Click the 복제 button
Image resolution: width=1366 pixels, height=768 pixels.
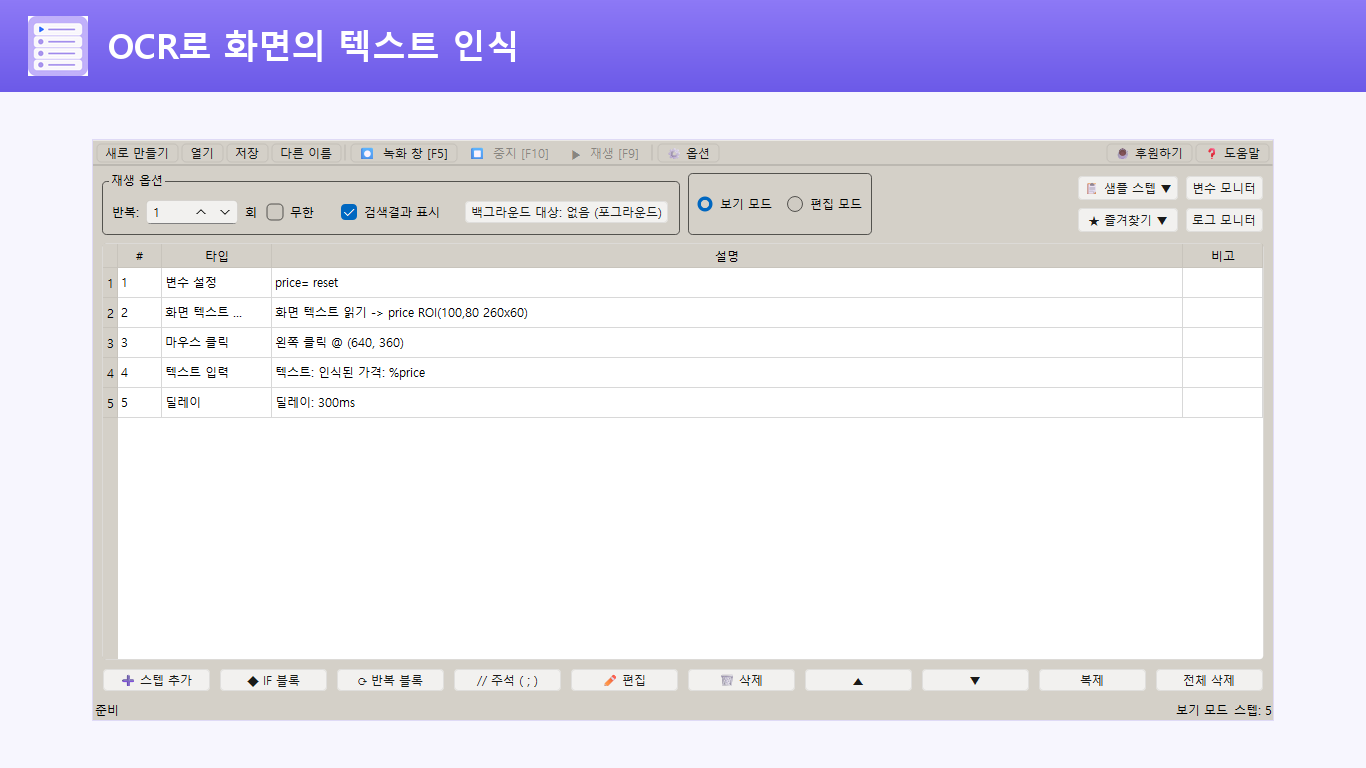pos(1092,680)
